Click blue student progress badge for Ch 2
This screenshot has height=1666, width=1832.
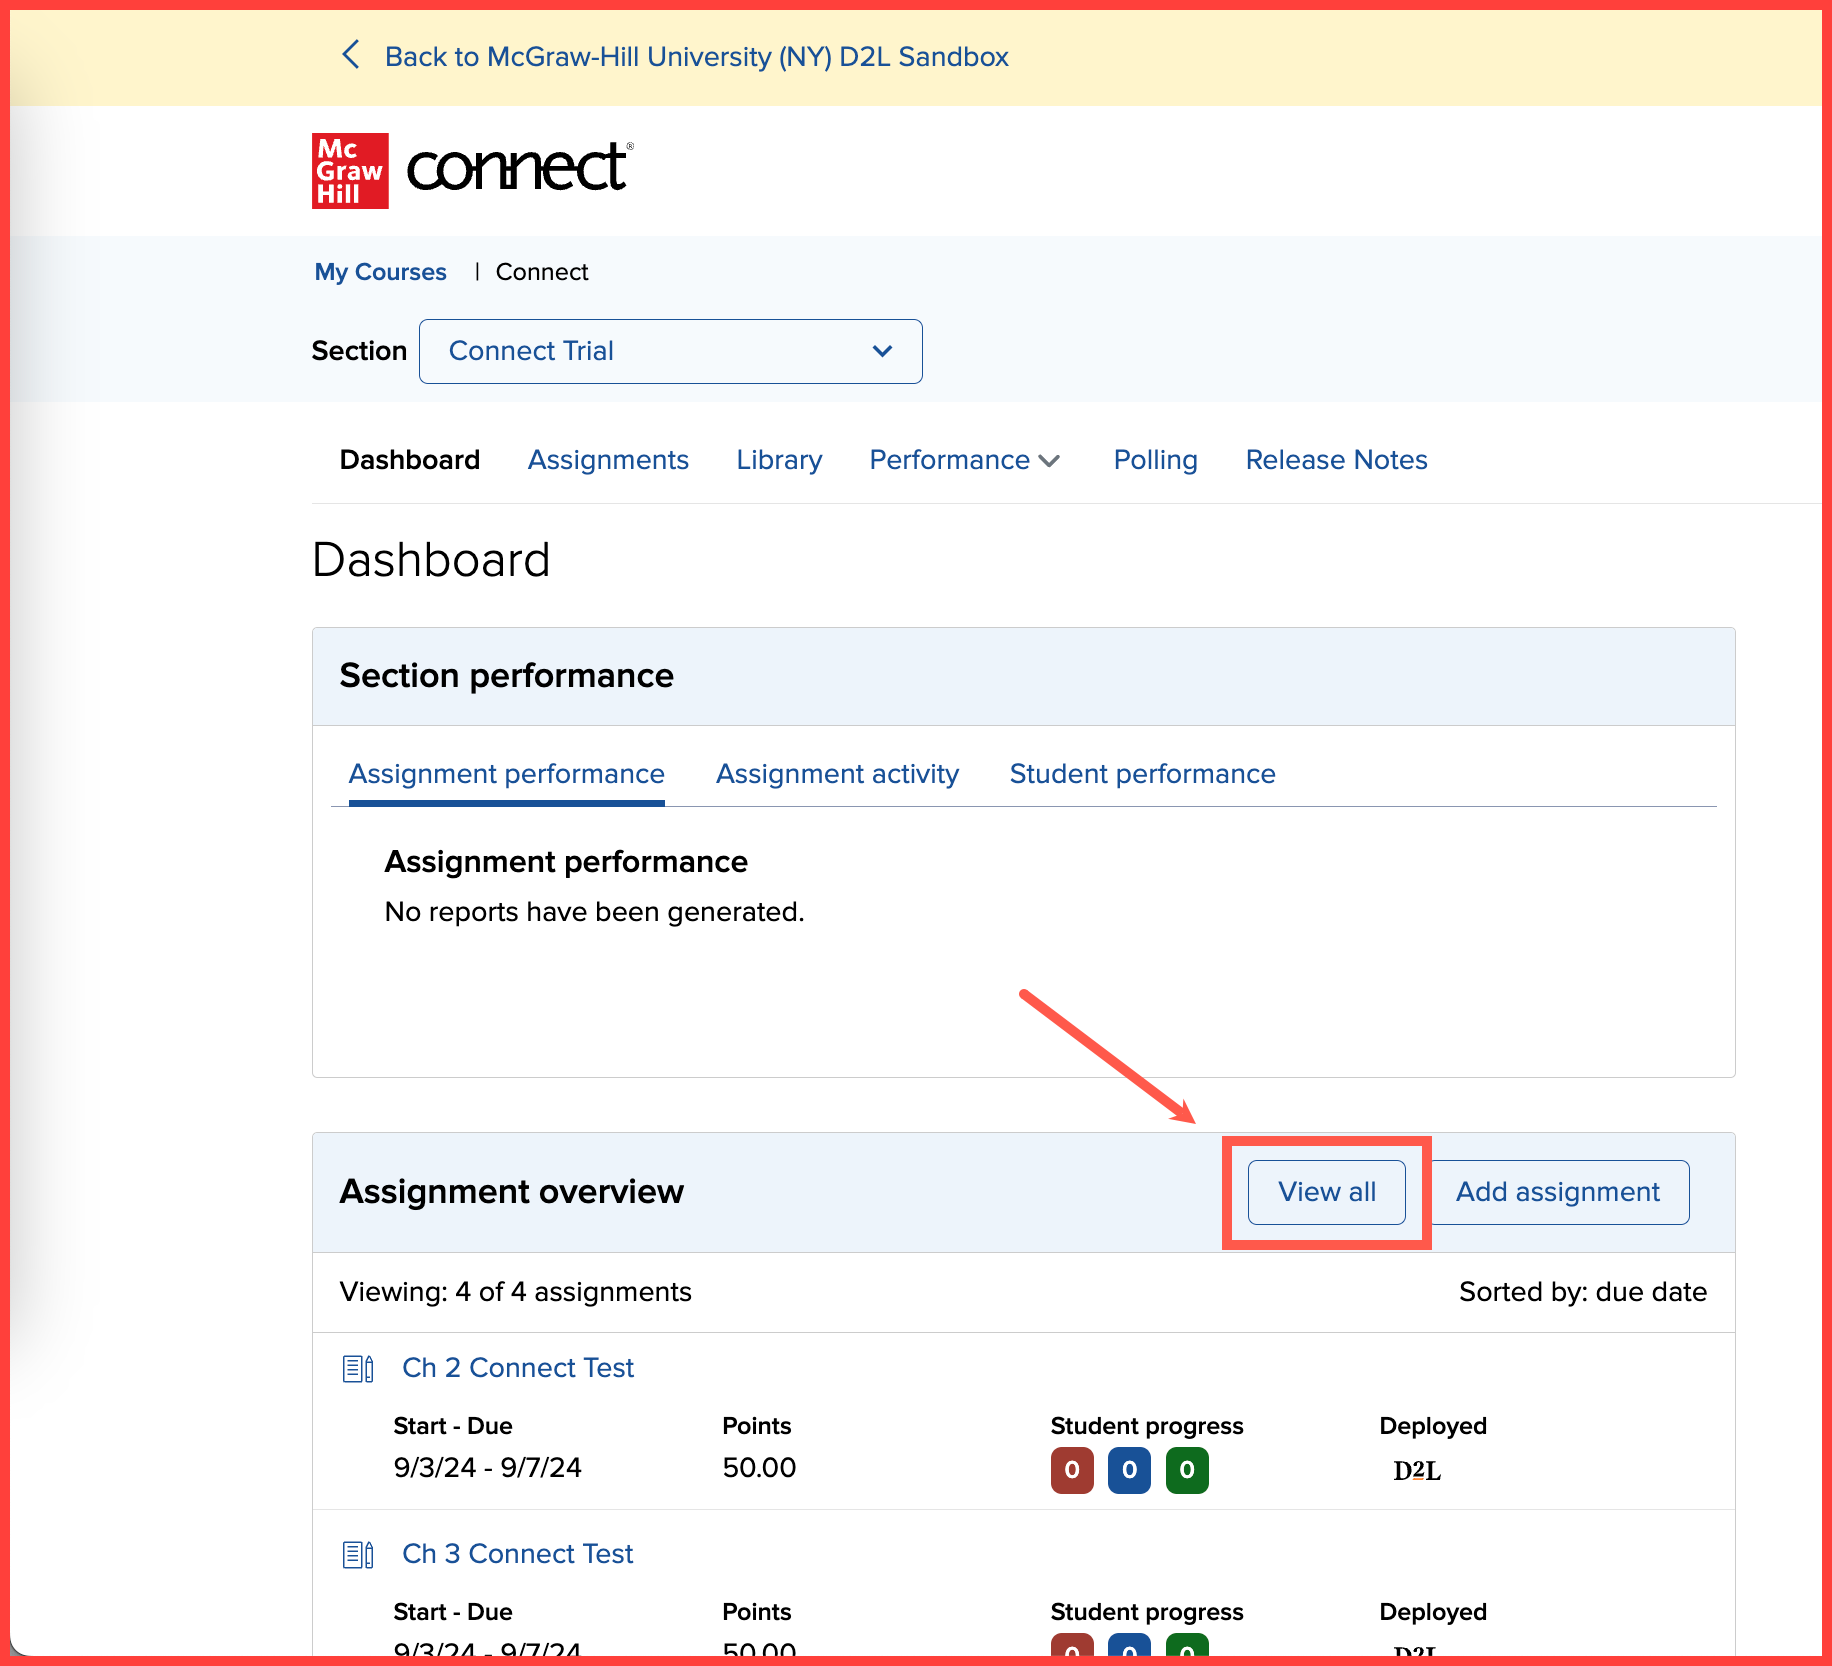(1129, 1470)
